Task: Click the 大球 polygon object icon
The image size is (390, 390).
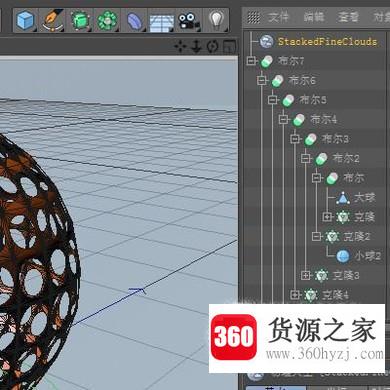Action: (x=343, y=198)
